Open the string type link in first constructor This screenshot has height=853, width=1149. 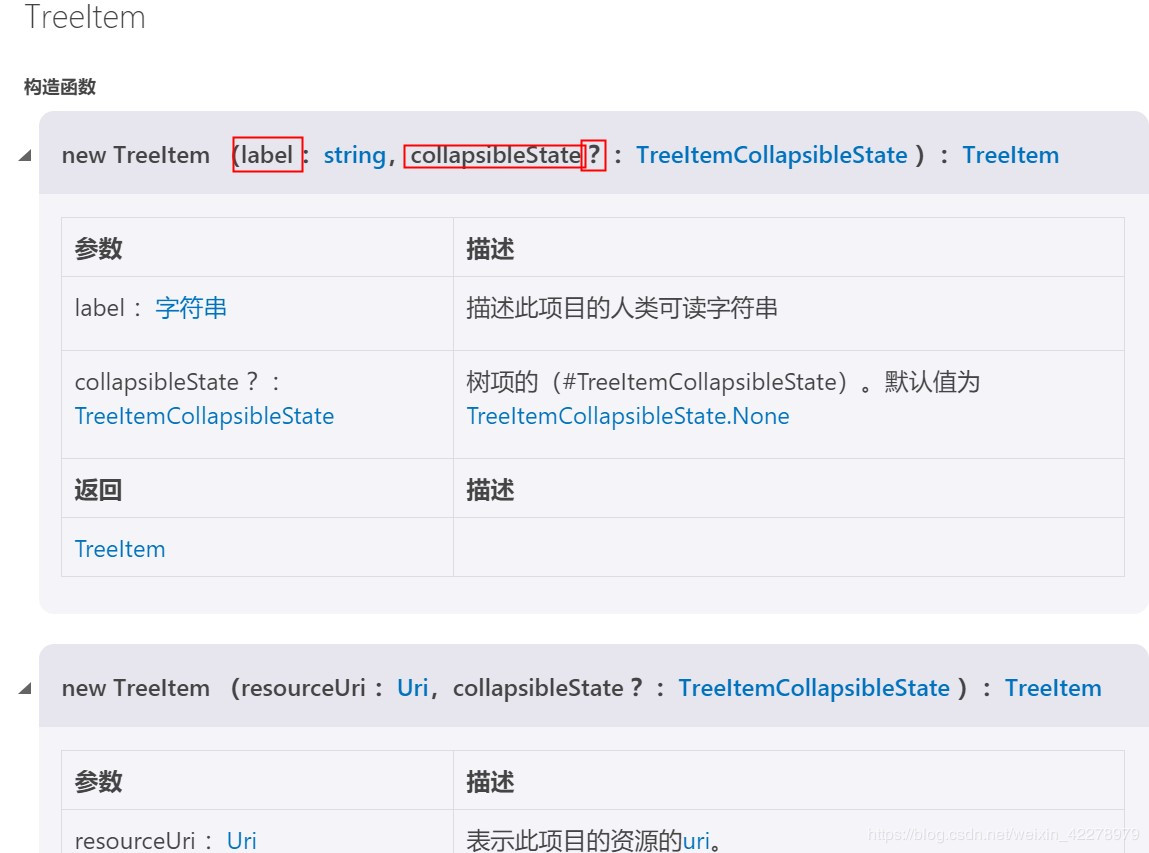(355, 155)
